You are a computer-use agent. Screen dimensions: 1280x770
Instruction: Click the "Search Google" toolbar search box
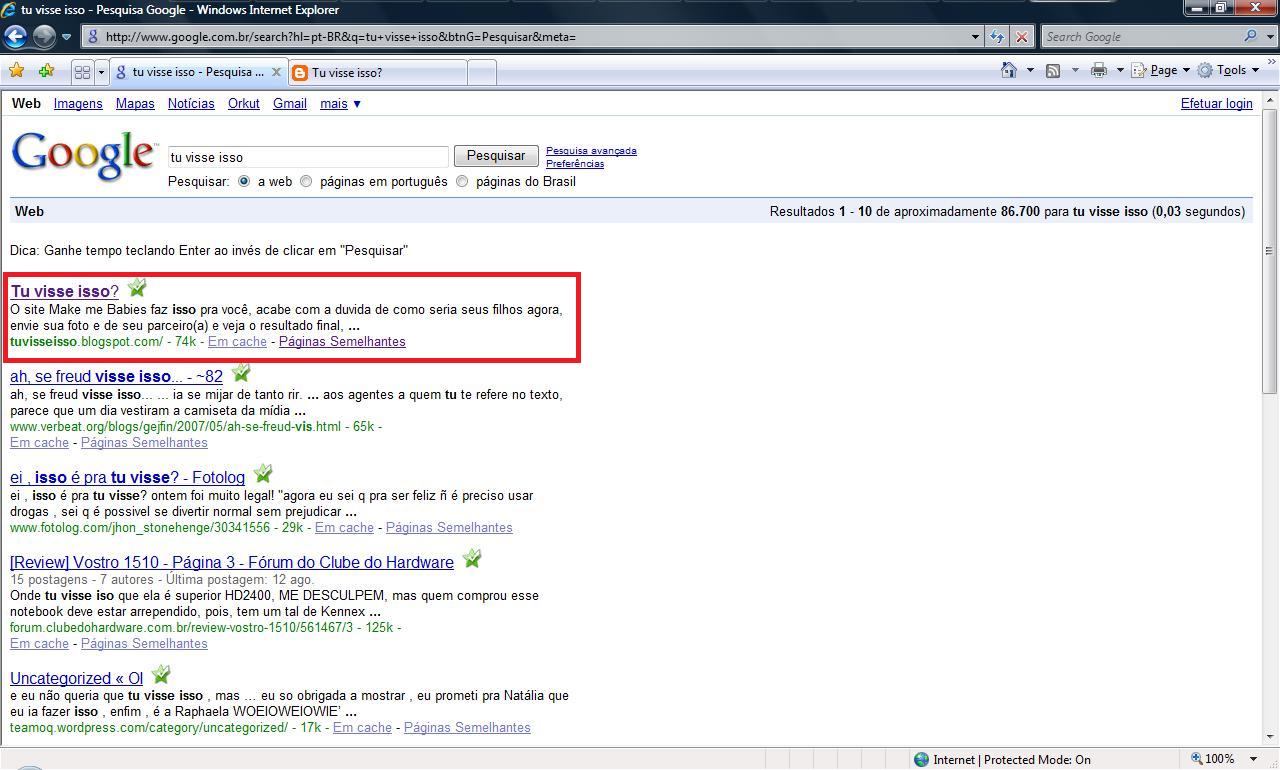1140,37
